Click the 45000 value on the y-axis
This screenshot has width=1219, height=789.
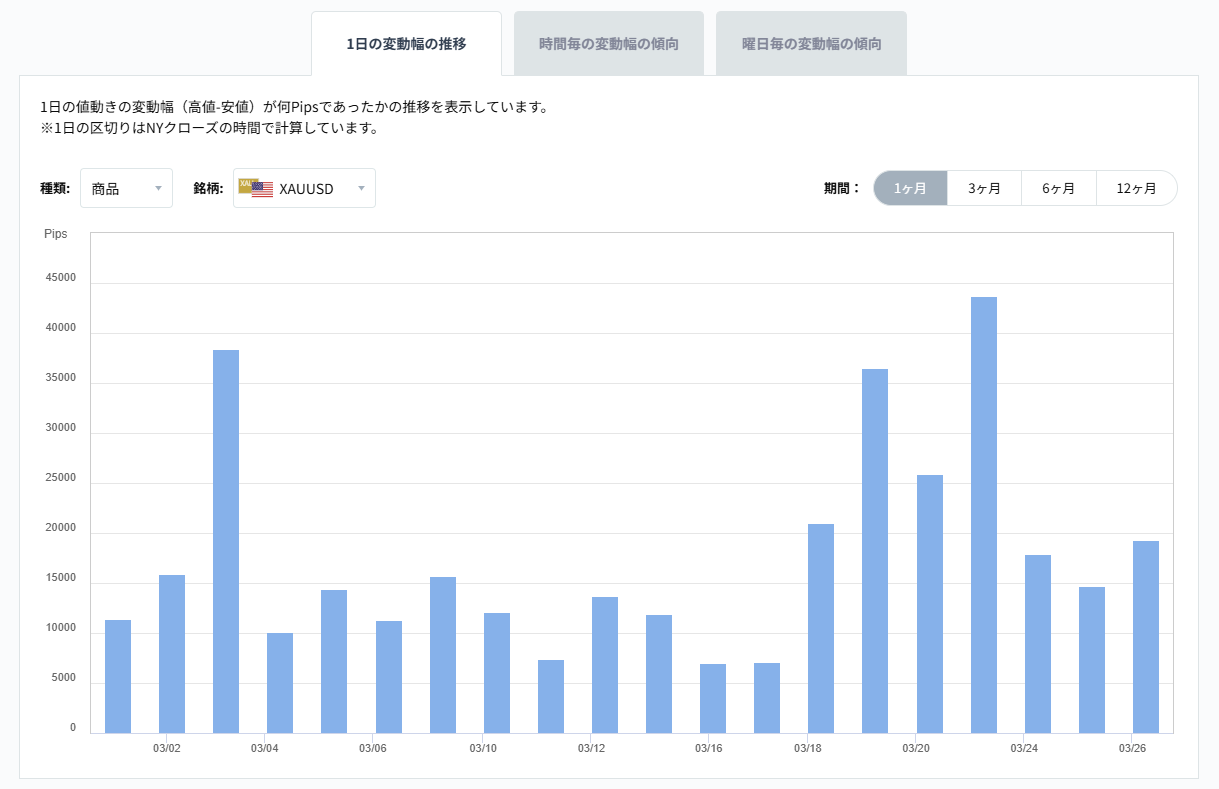click(x=61, y=277)
